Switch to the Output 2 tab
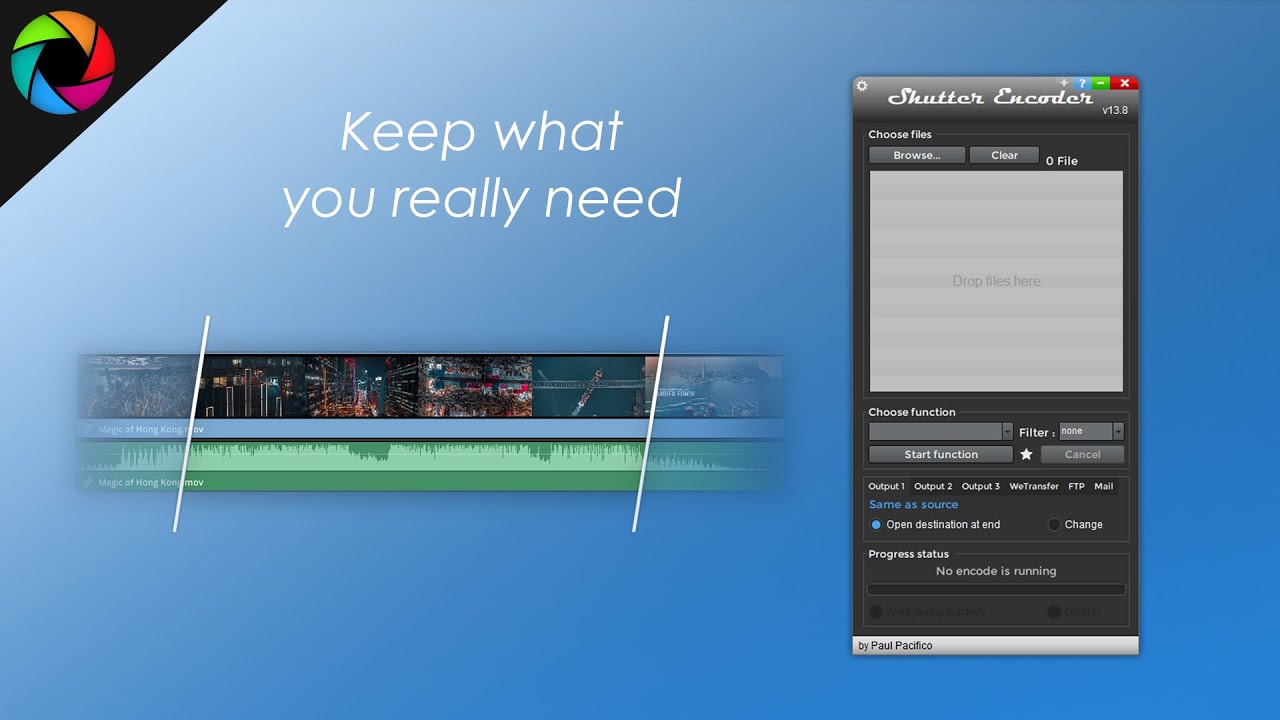 pyautogui.click(x=933, y=486)
